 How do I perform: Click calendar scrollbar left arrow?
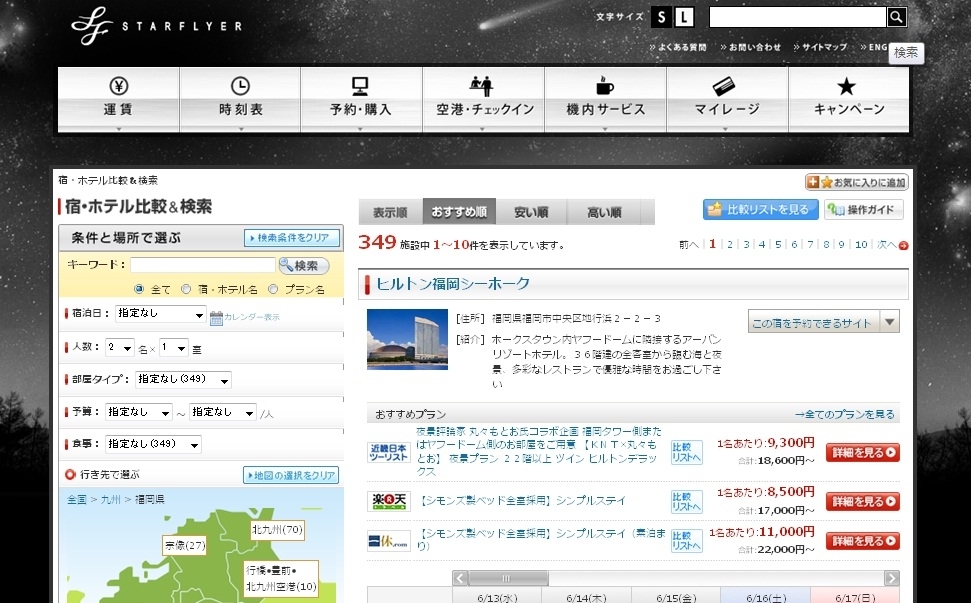pyautogui.click(x=459, y=578)
